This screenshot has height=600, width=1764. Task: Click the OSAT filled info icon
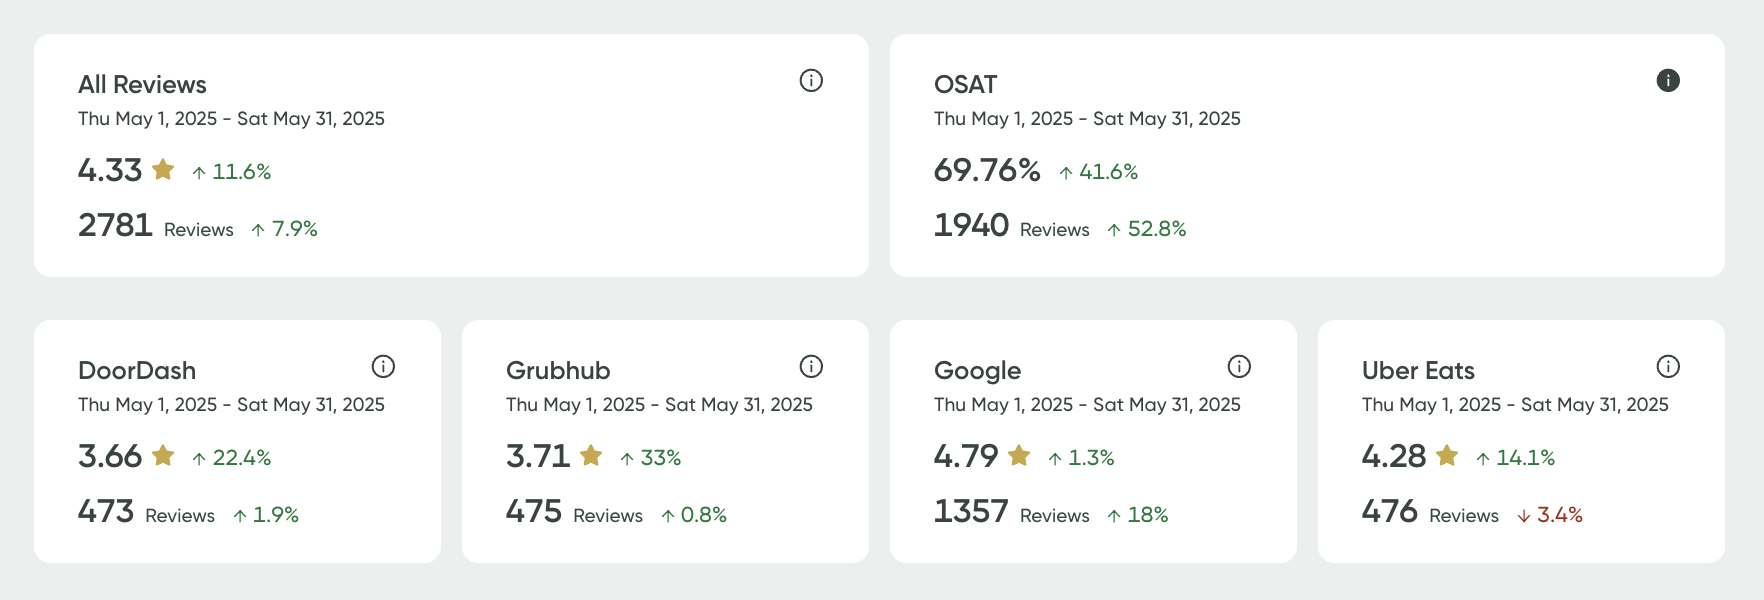[1667, 80]
